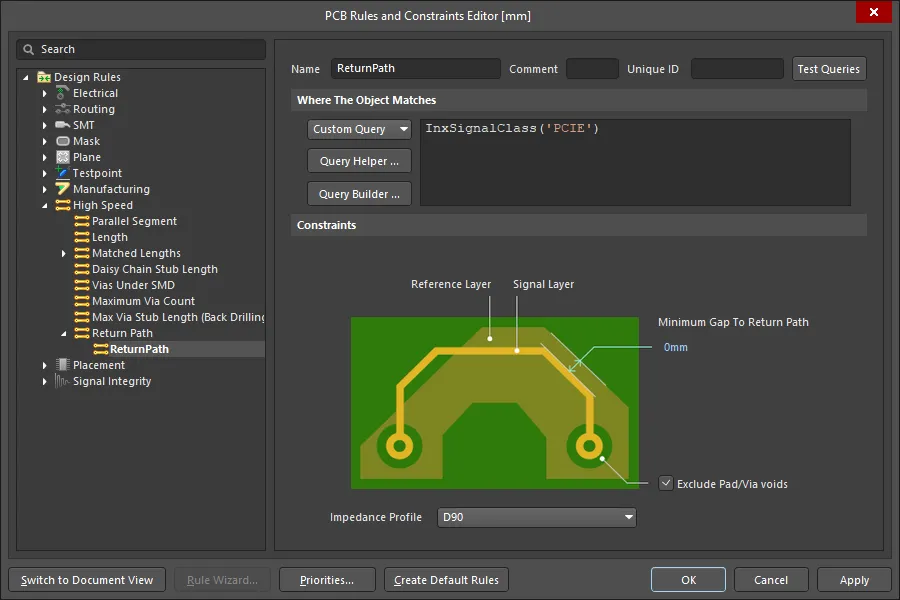Click the Search rules box
Viewport: 900px width, 600px height.
tap(141, 49)
